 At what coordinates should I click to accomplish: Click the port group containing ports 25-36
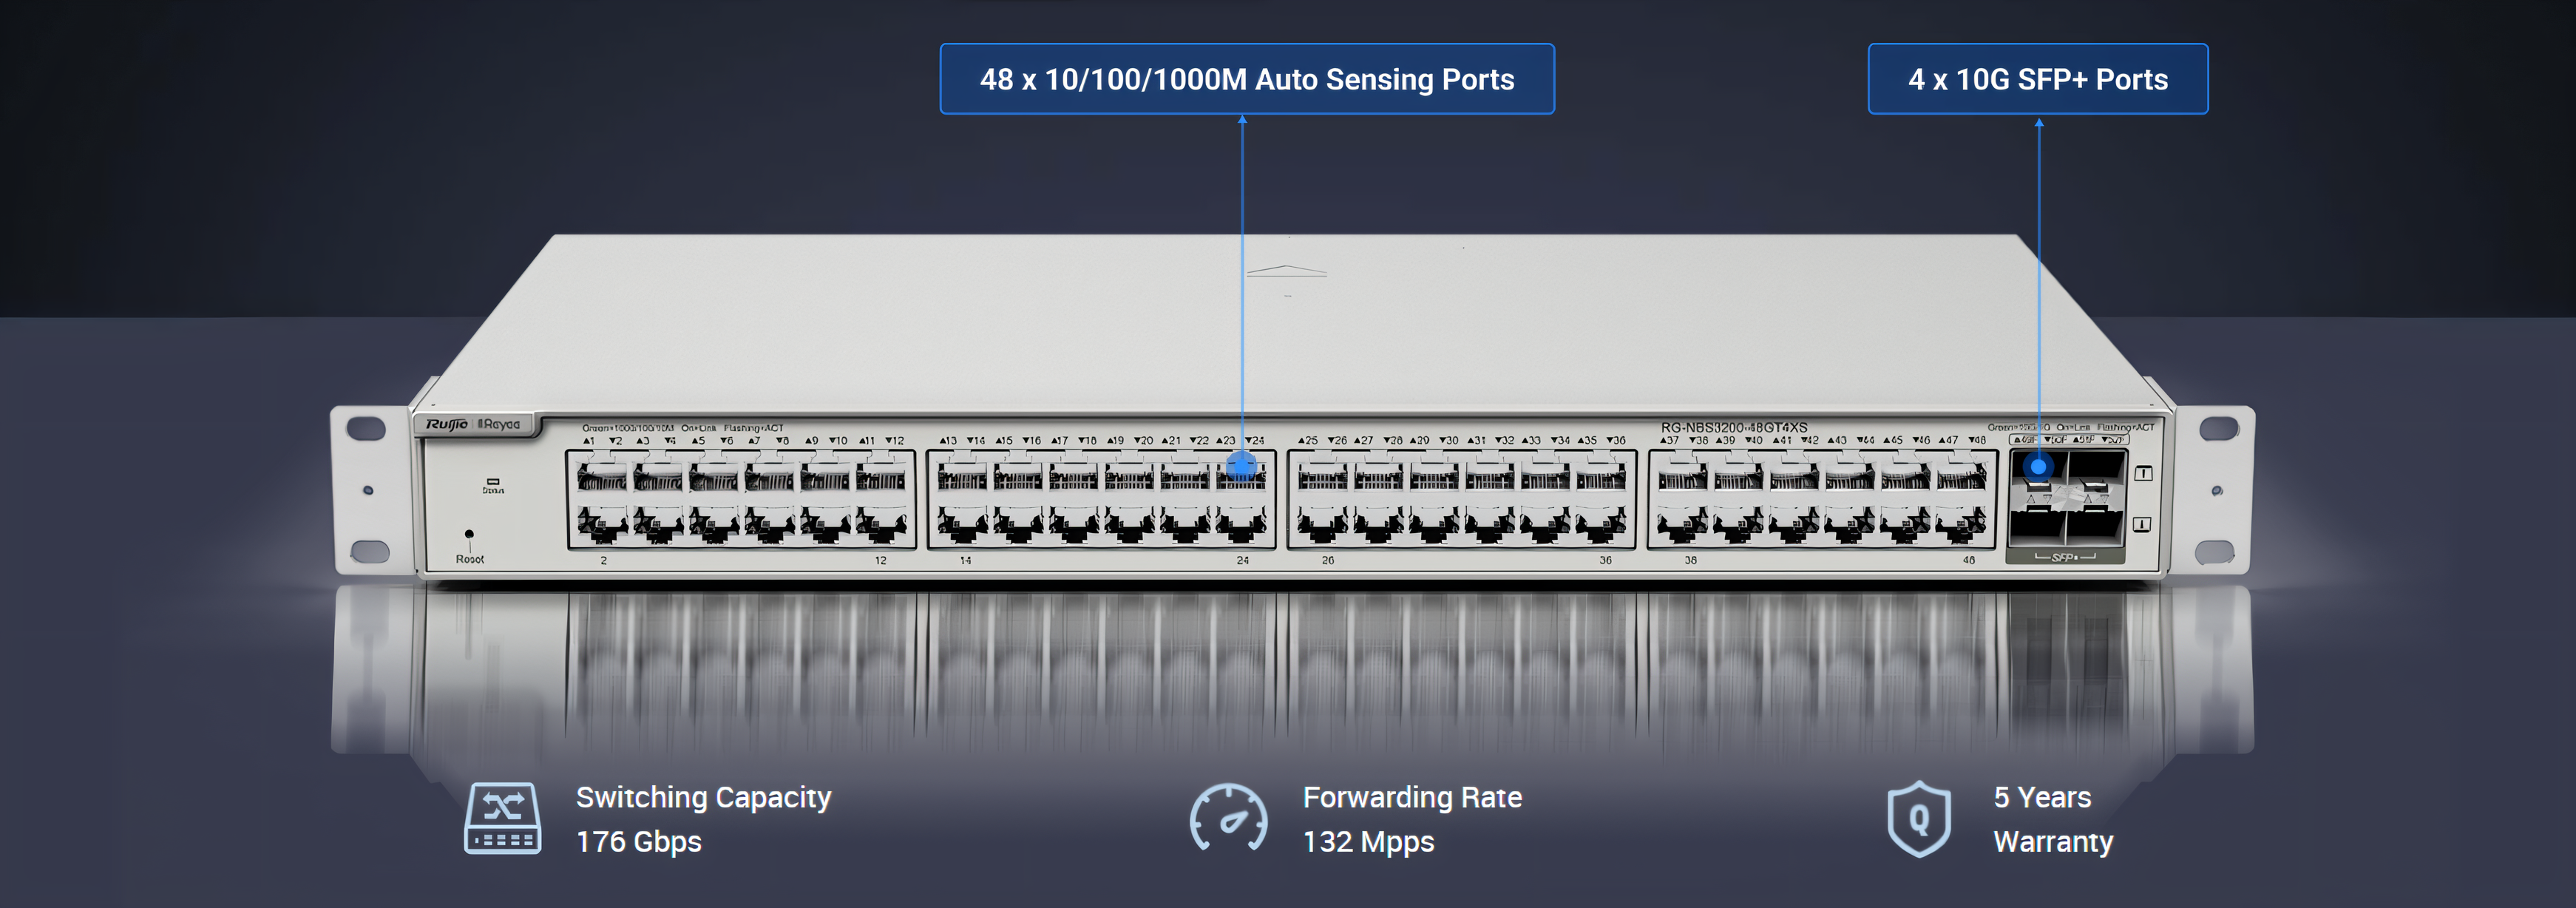[x=1462, y=499]
